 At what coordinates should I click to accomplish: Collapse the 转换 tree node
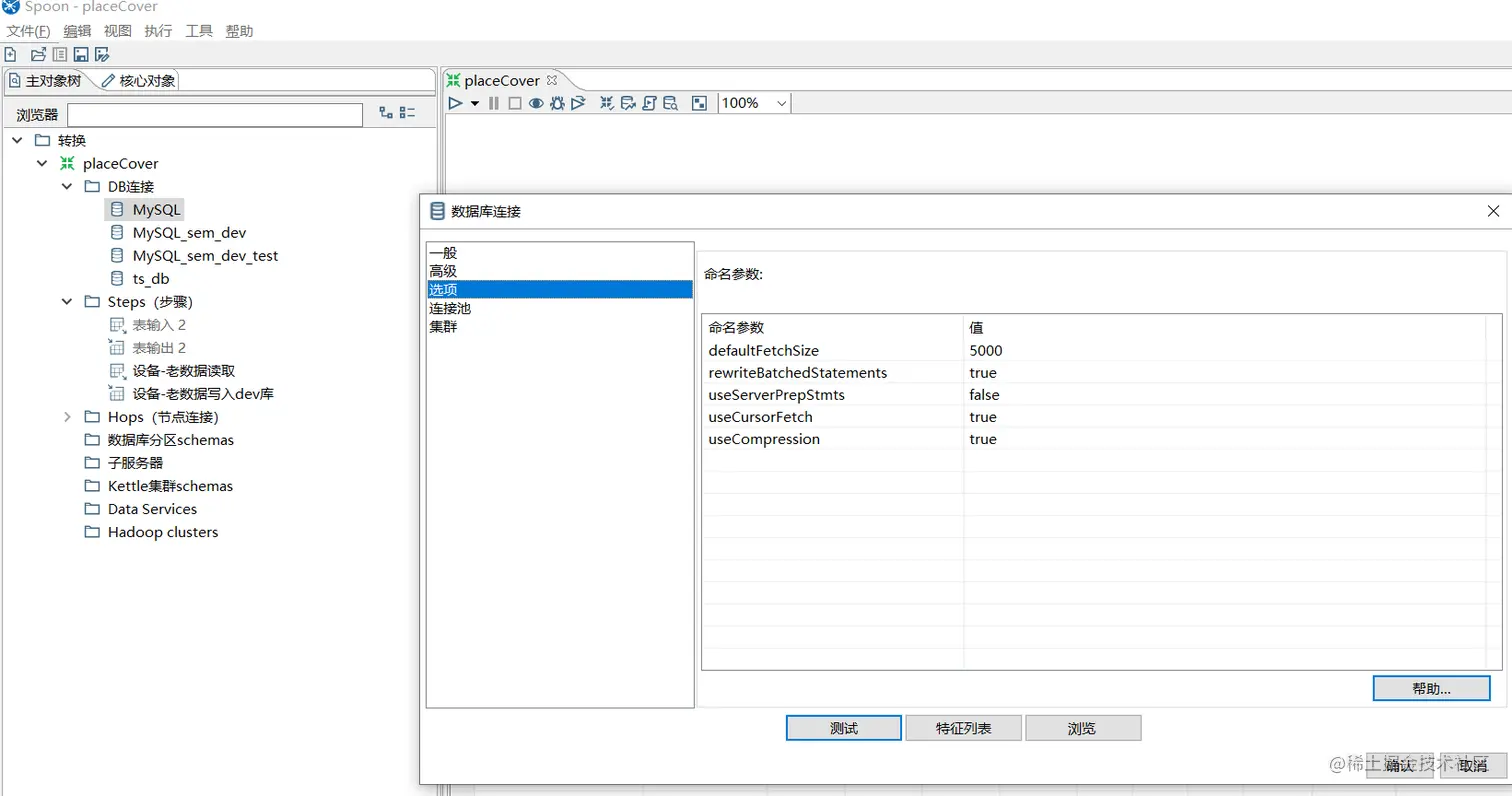point(17,140)
